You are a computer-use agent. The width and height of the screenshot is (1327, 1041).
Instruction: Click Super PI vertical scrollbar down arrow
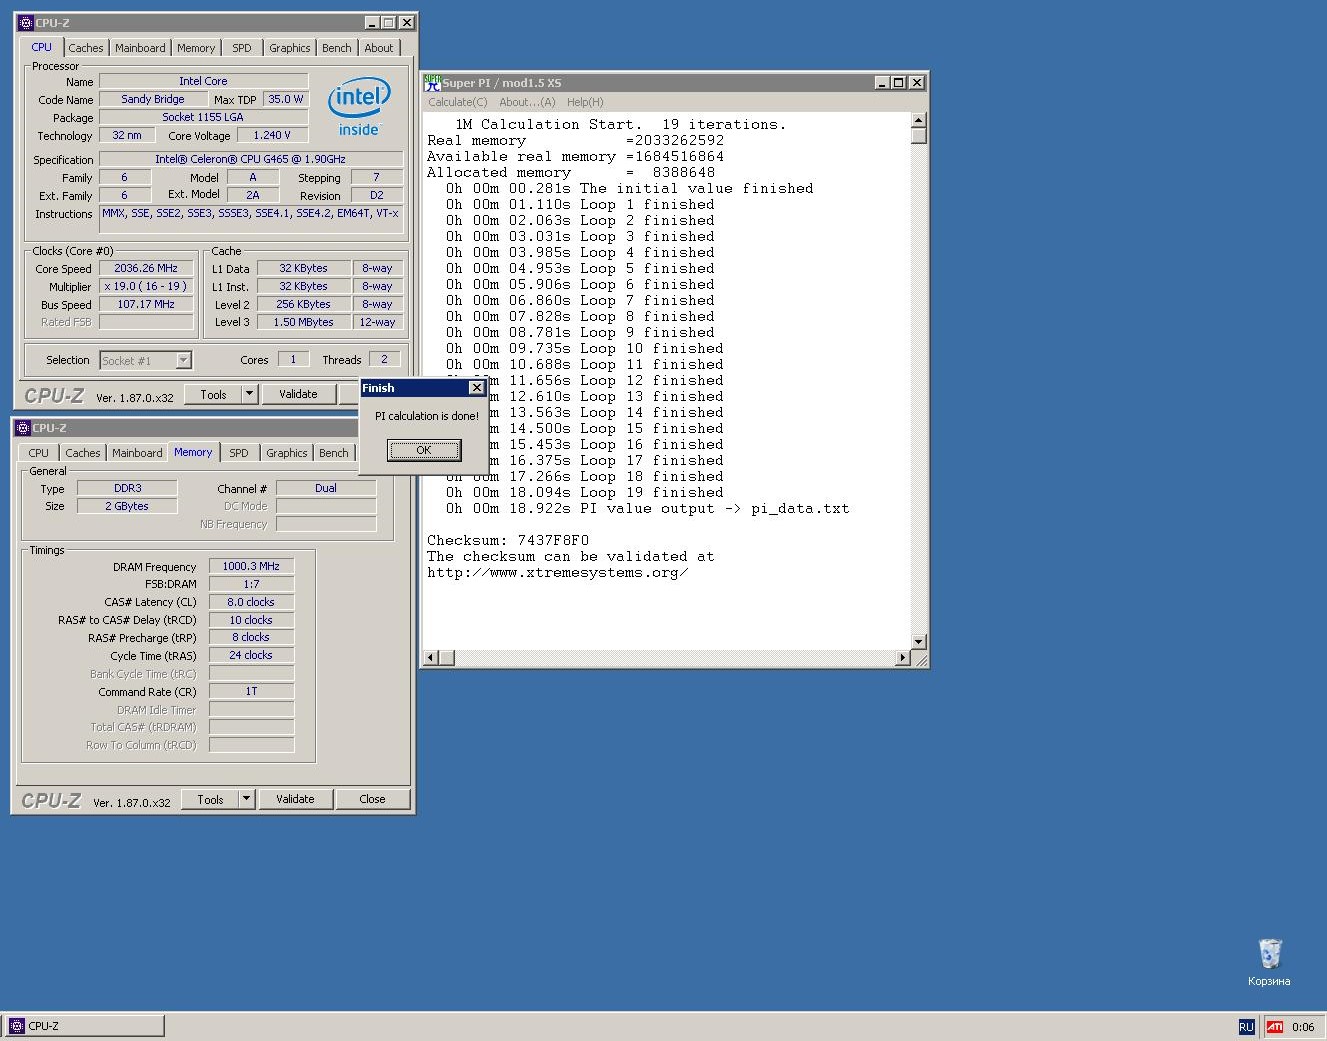point(919,641)
